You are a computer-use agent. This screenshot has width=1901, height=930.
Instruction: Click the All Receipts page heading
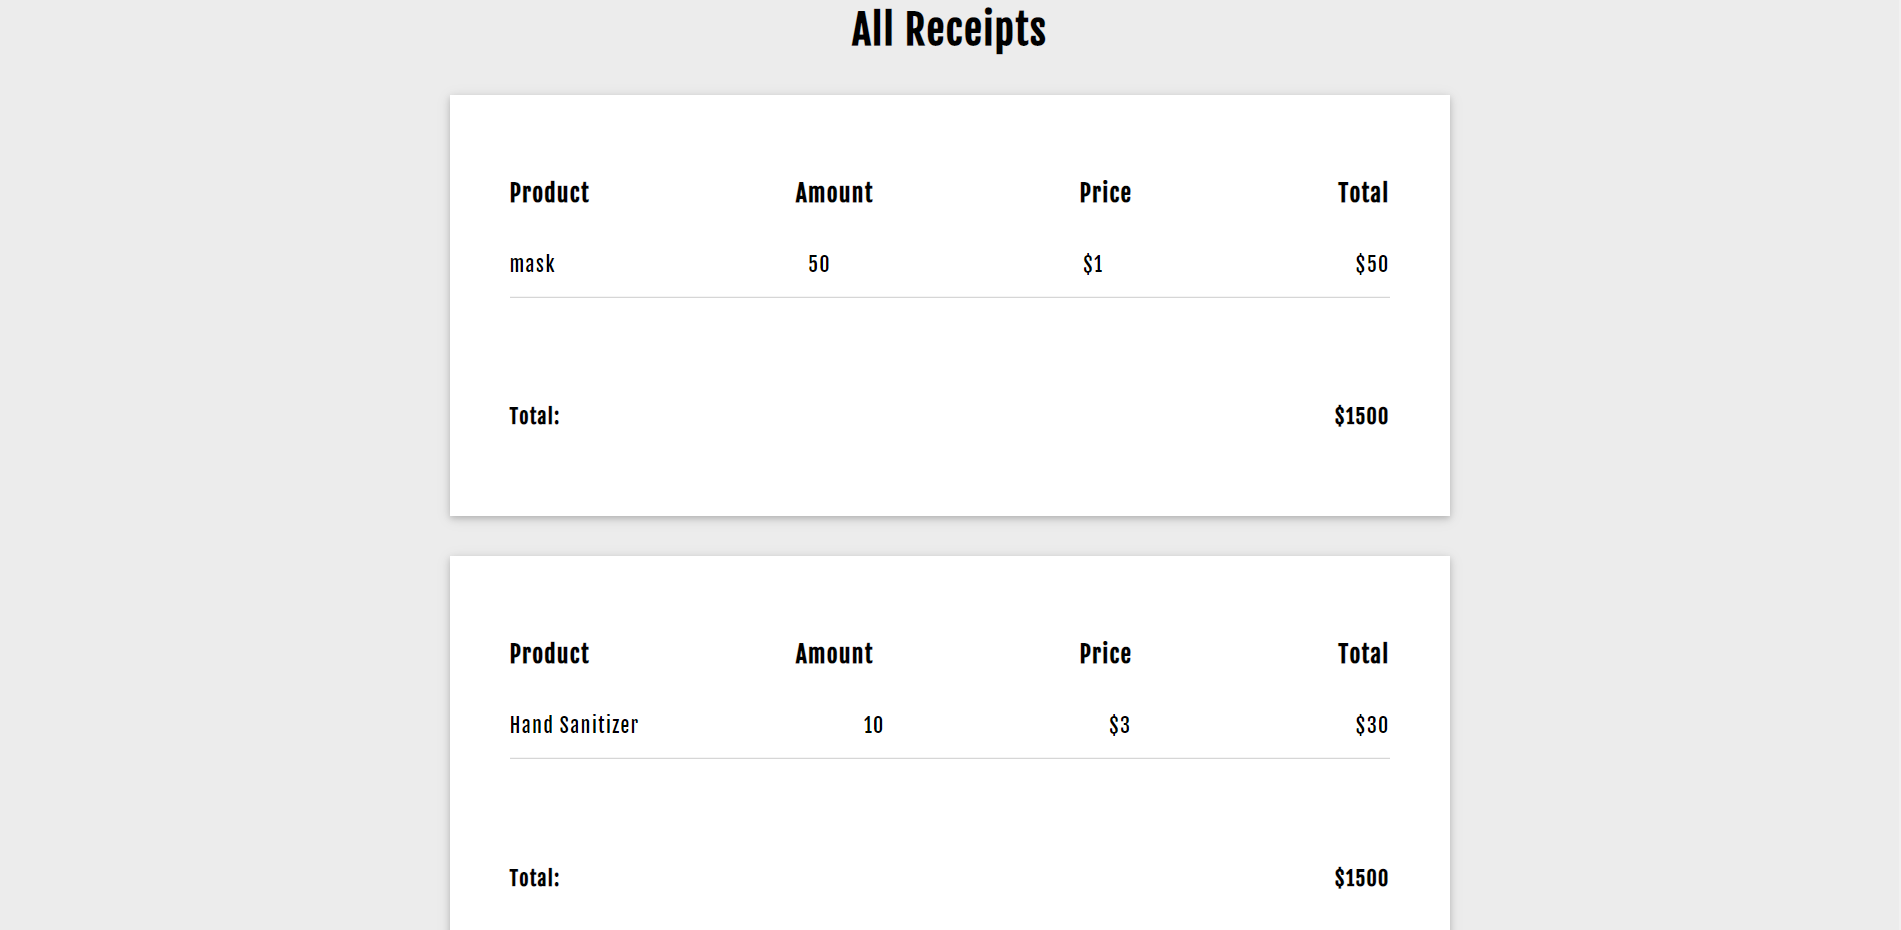(x=948, y=30)
